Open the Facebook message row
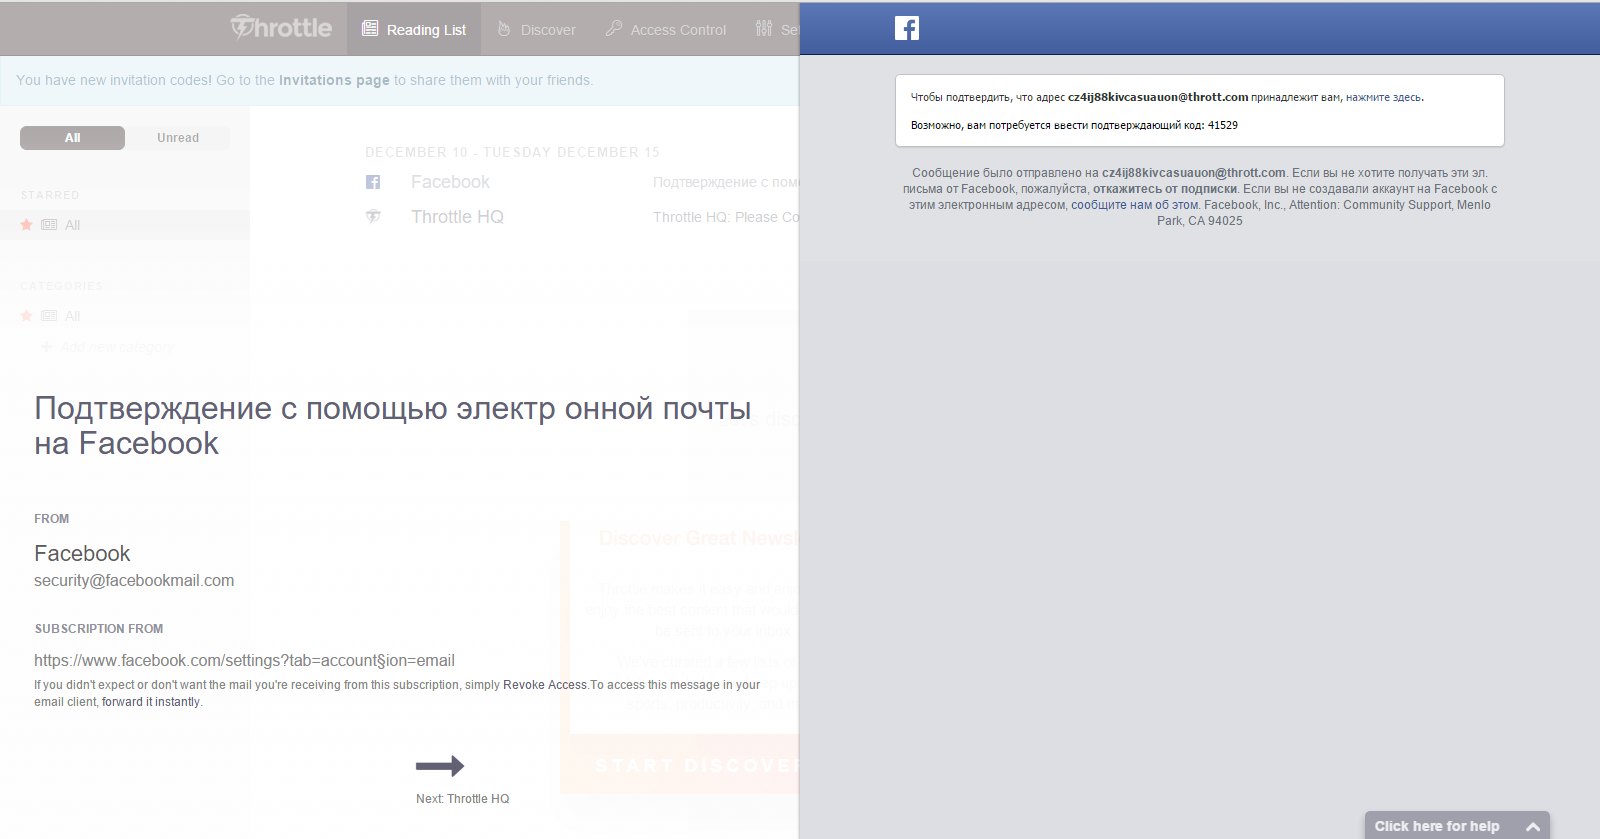The height and width of the screenshot is (839, 1600). 582,182
